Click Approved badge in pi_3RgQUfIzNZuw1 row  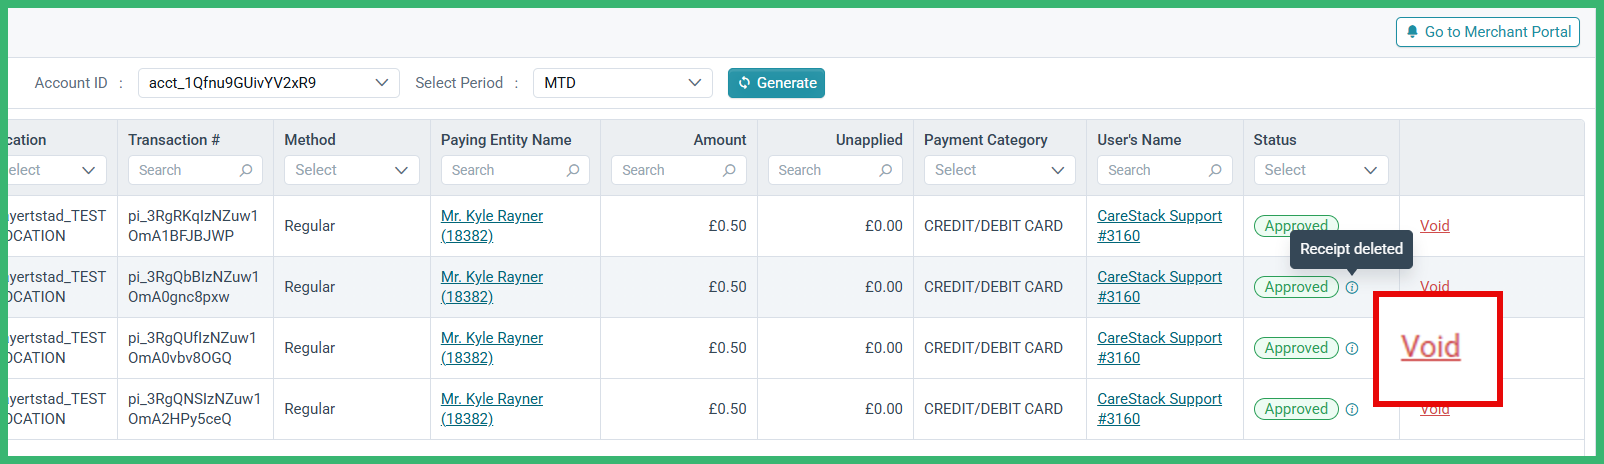[1296, 348]
